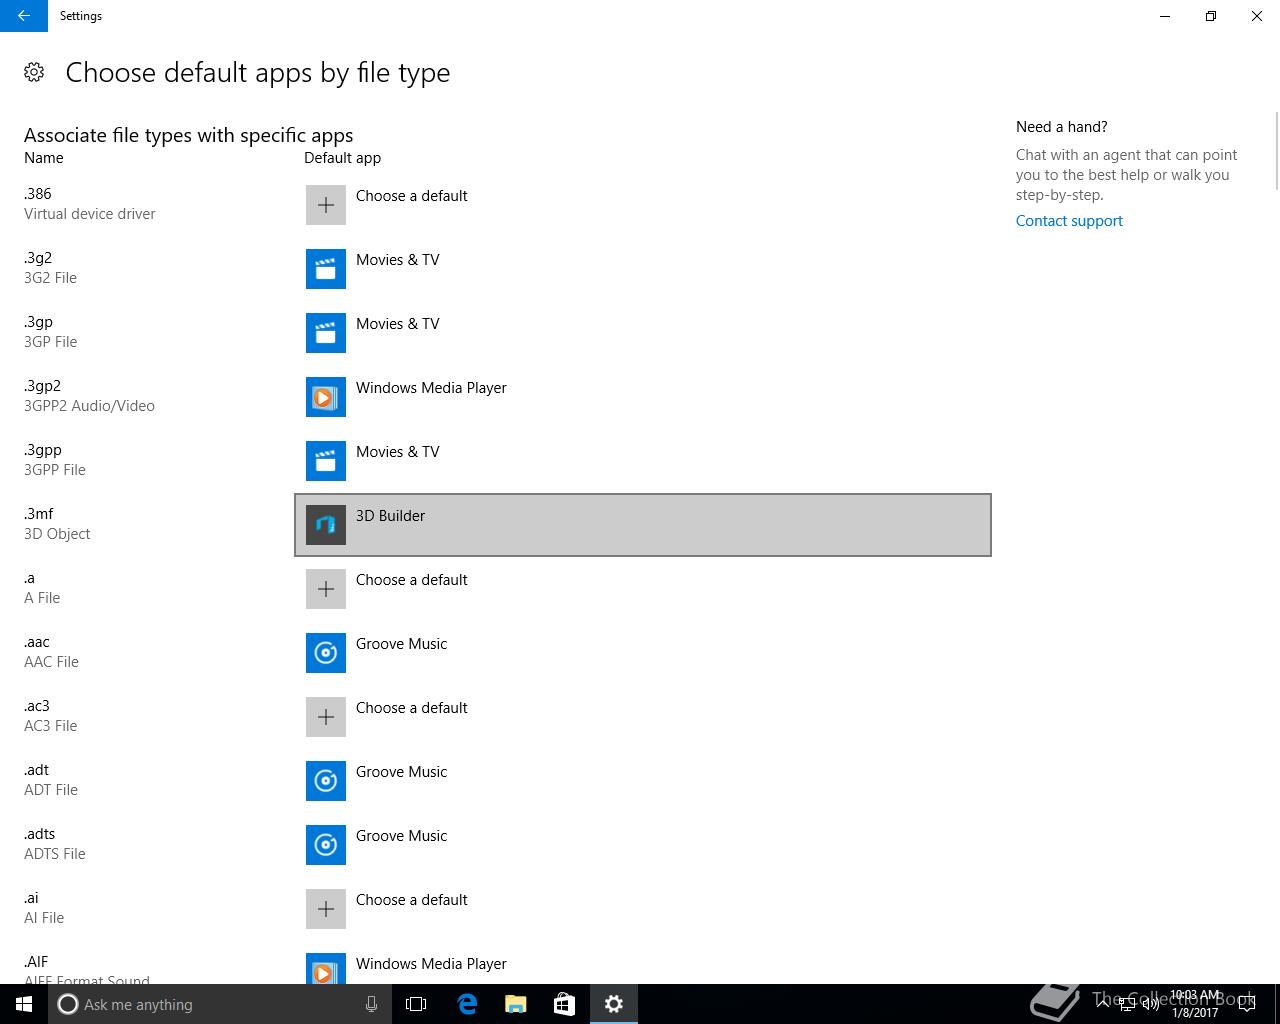The height and width of the screenshot is (1024, 1280).
Task: Click the Settings gear in the taskbar
Action: (x=614, y=1004)
